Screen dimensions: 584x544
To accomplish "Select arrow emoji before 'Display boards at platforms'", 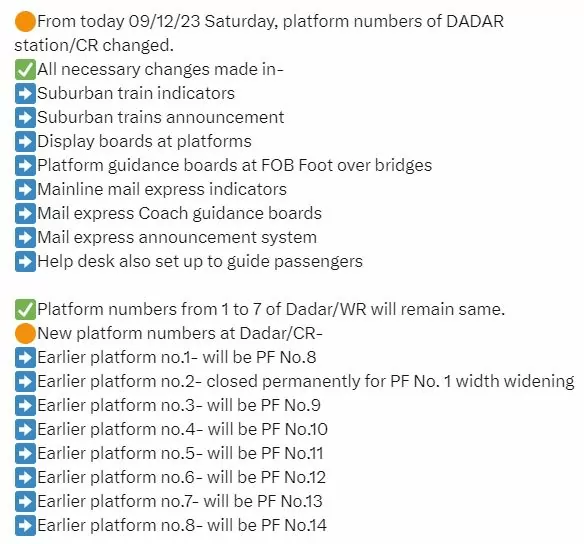I will 25,141.
